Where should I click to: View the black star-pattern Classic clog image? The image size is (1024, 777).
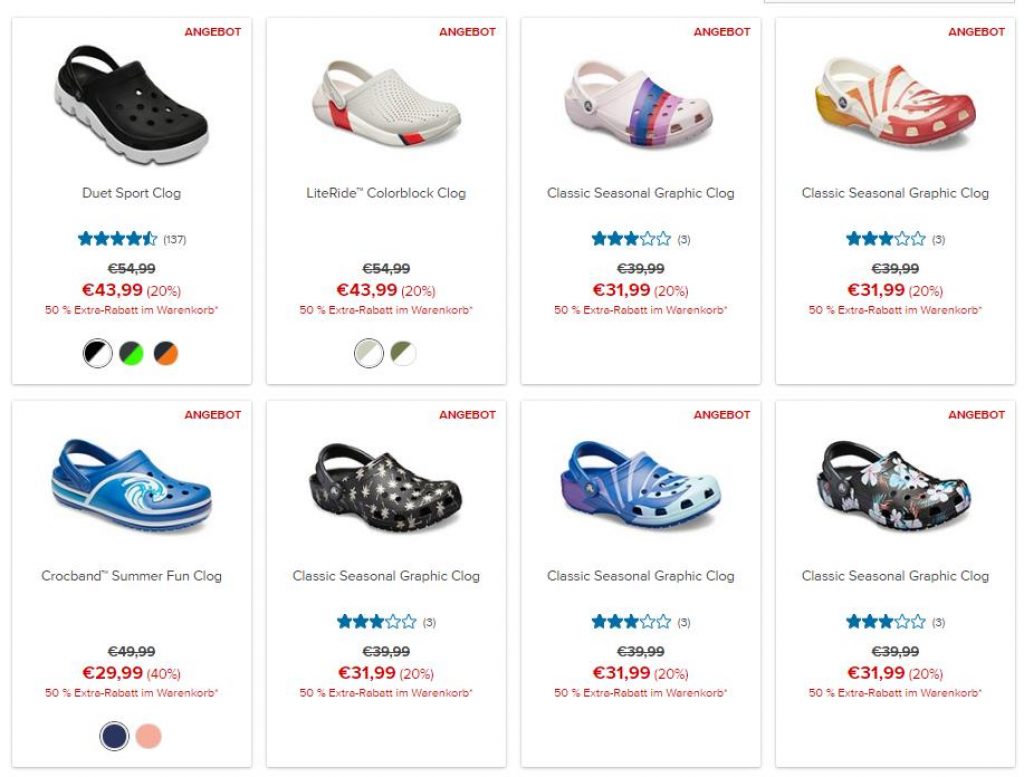point(386,487)
